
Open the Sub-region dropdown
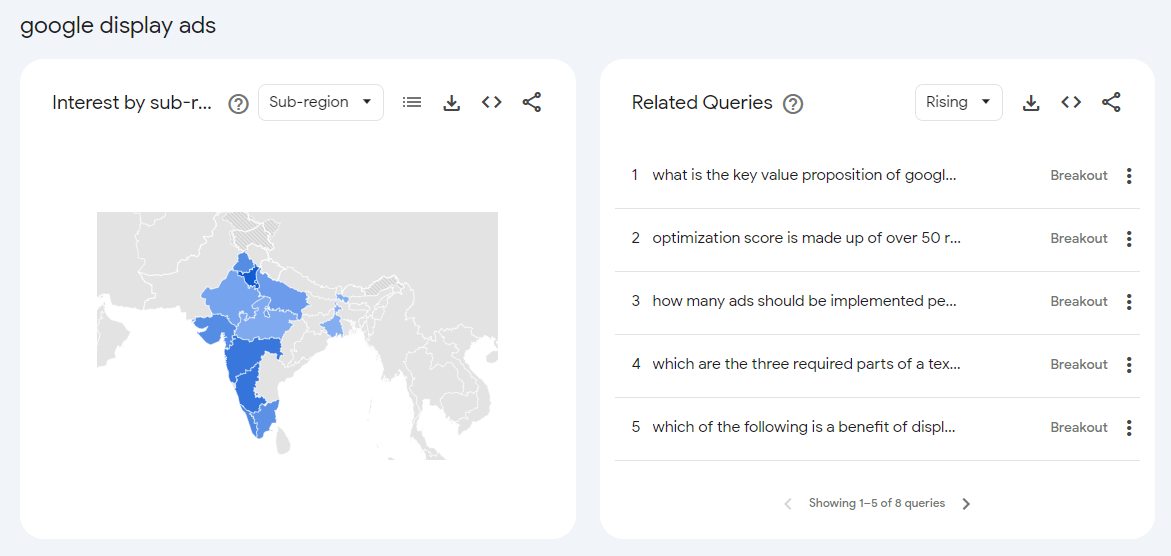coord(320,102)
